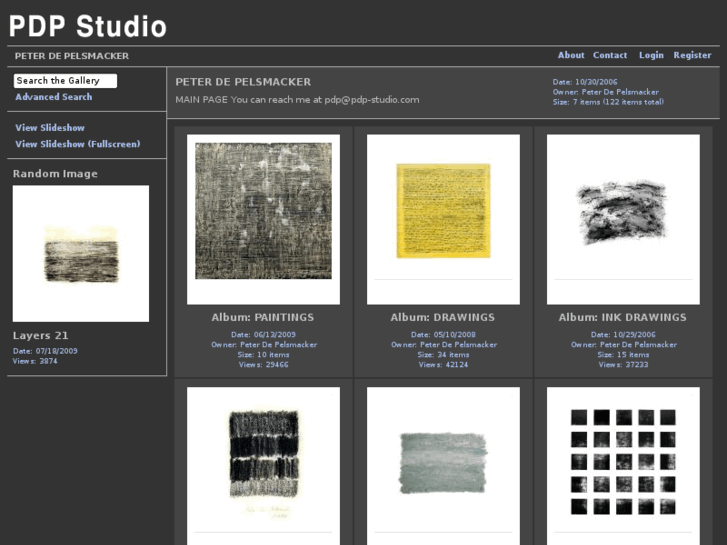Click 'Date: 05/10/2008' under DRAWINGS

443,334
